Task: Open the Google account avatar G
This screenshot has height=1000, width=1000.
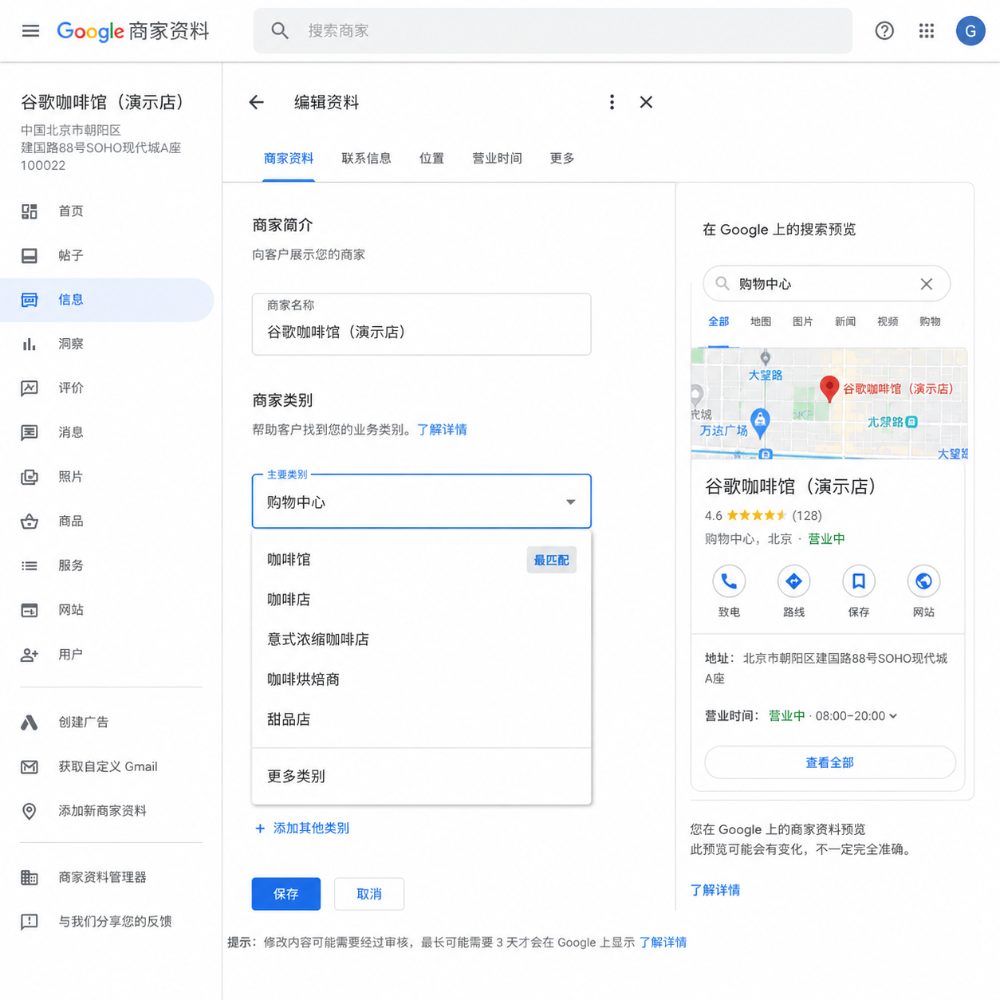Action: coord(970,31)
